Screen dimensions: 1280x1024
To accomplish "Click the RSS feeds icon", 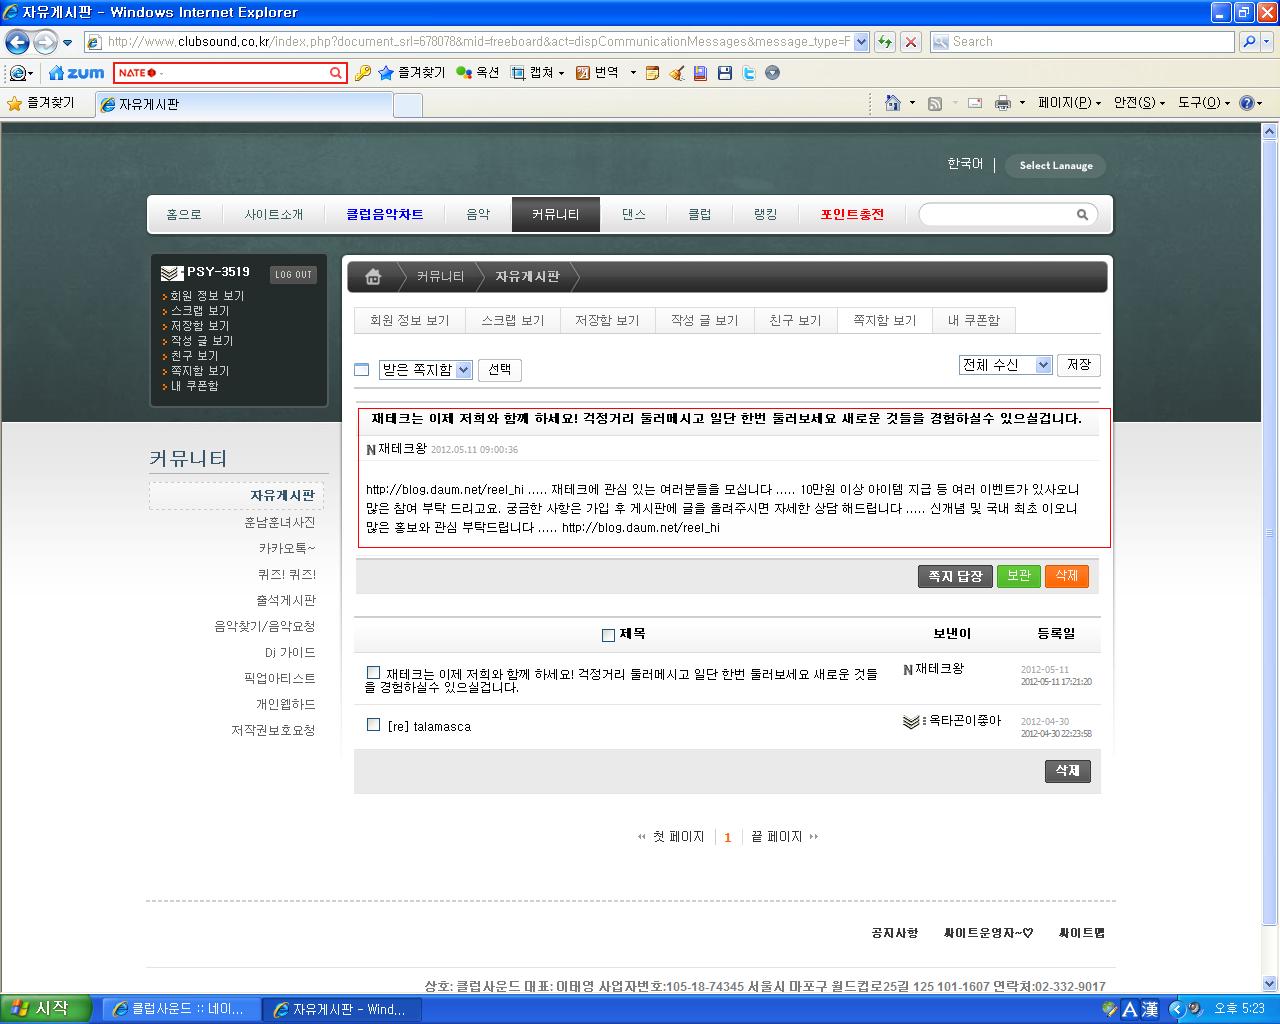I will tap(935, 103).
